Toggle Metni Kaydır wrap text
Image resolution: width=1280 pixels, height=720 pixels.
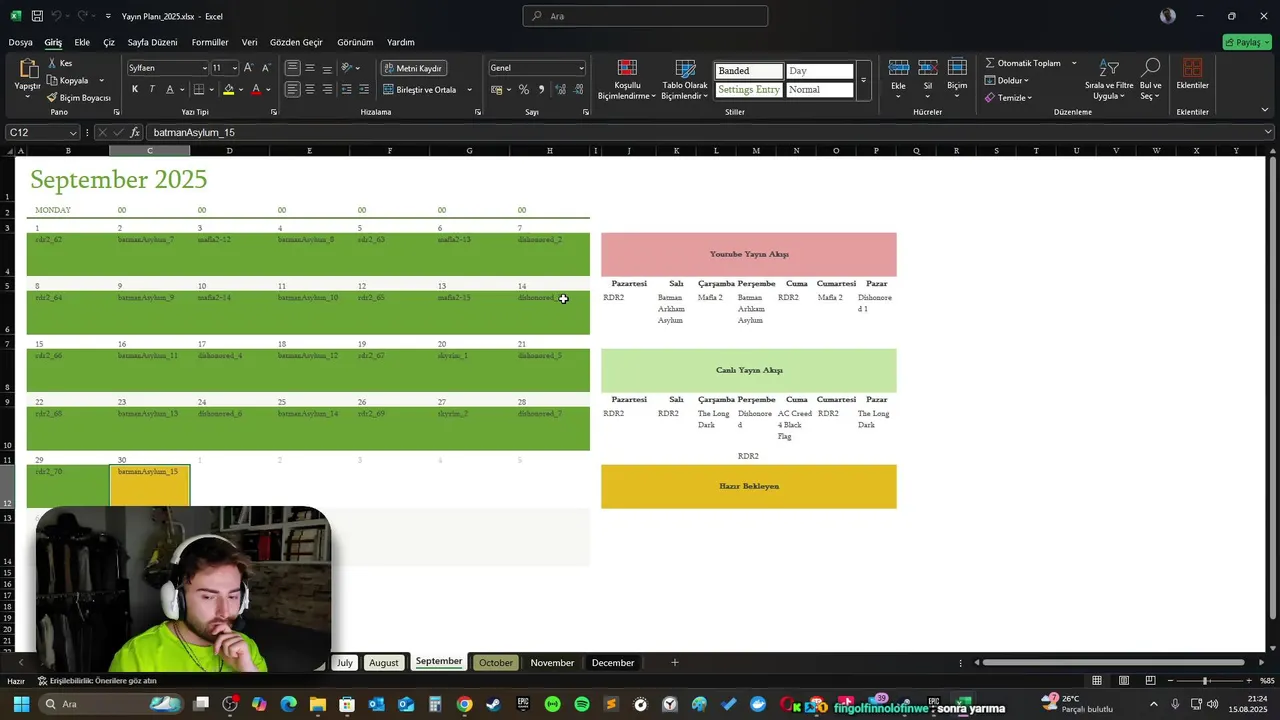[x=413, y=68]
